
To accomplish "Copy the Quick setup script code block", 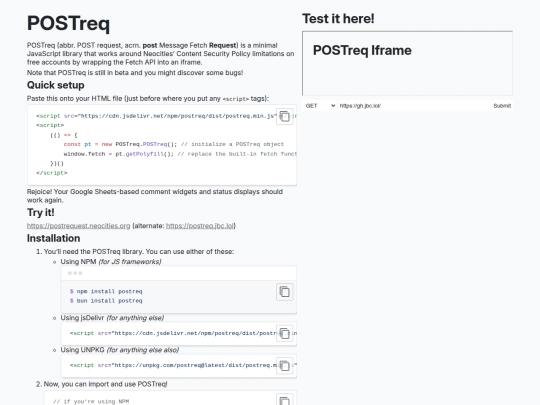I will pos(284,116).
